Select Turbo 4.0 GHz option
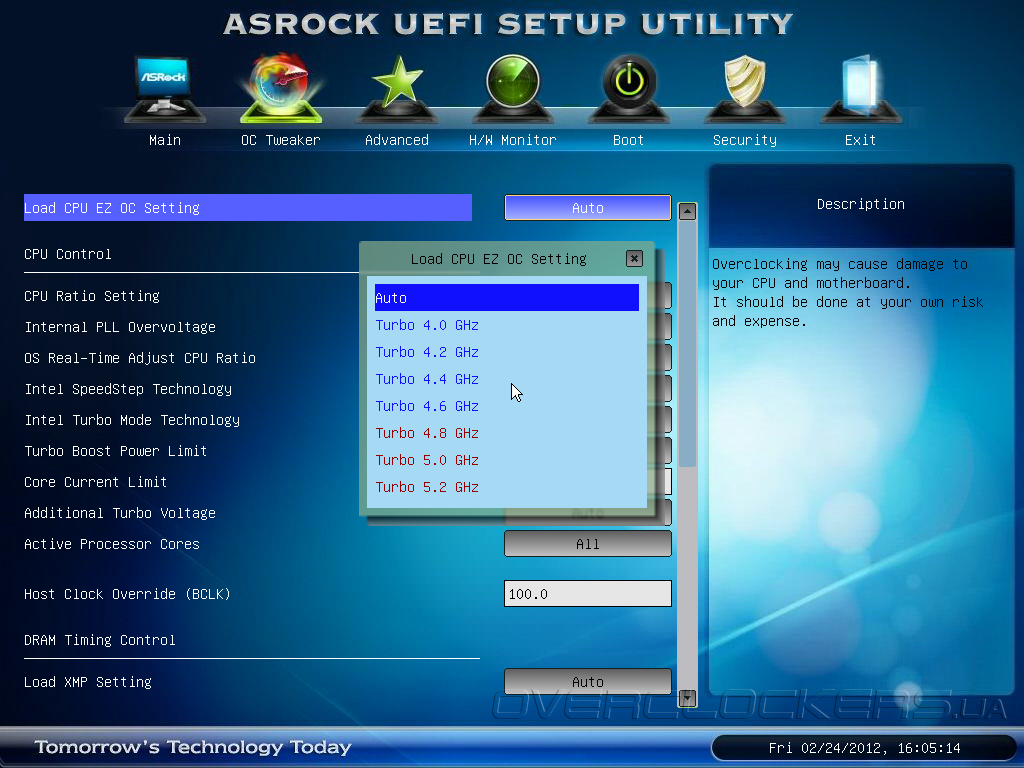The height and width of the screenshot is (768, 1024). pyautogui.click(x=427, y=325)
